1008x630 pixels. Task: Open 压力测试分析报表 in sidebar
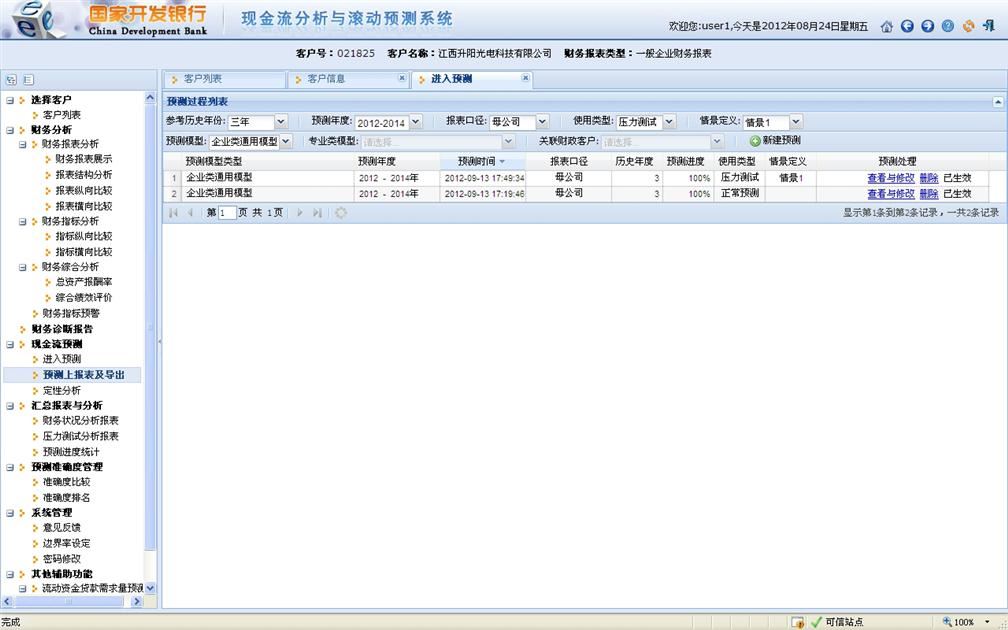80,436
